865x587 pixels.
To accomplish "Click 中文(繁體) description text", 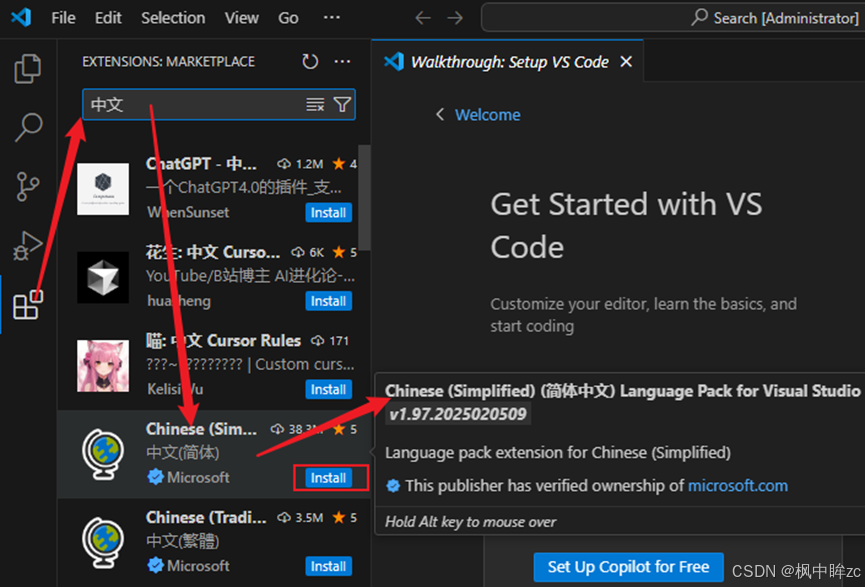I will click(183, 541).
